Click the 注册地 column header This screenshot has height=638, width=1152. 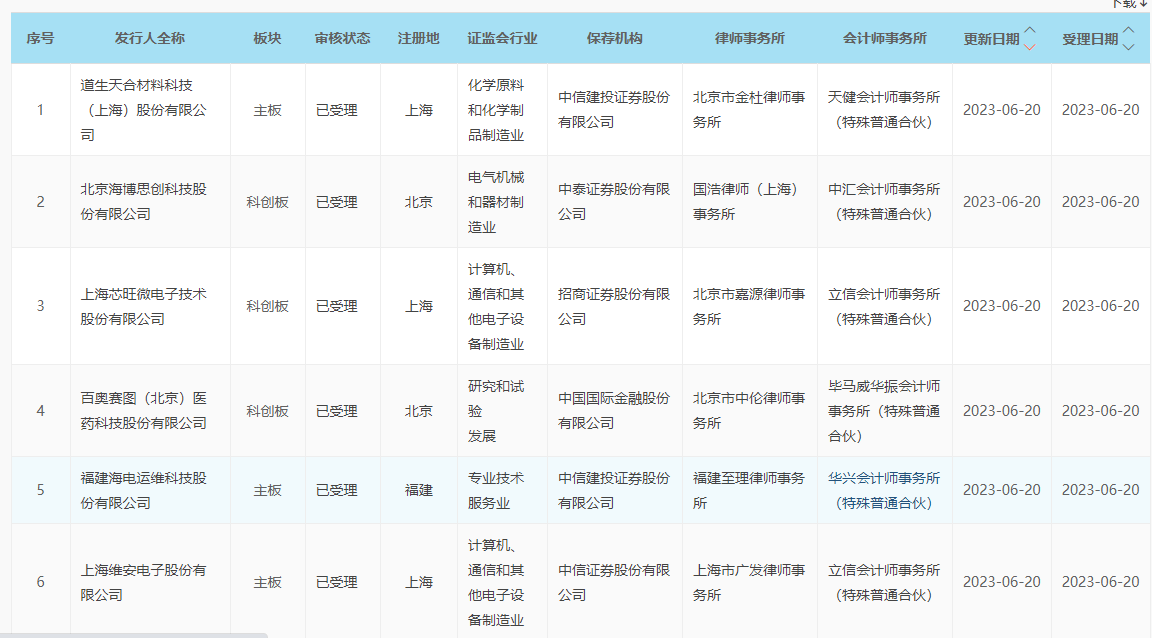(419, 38)
